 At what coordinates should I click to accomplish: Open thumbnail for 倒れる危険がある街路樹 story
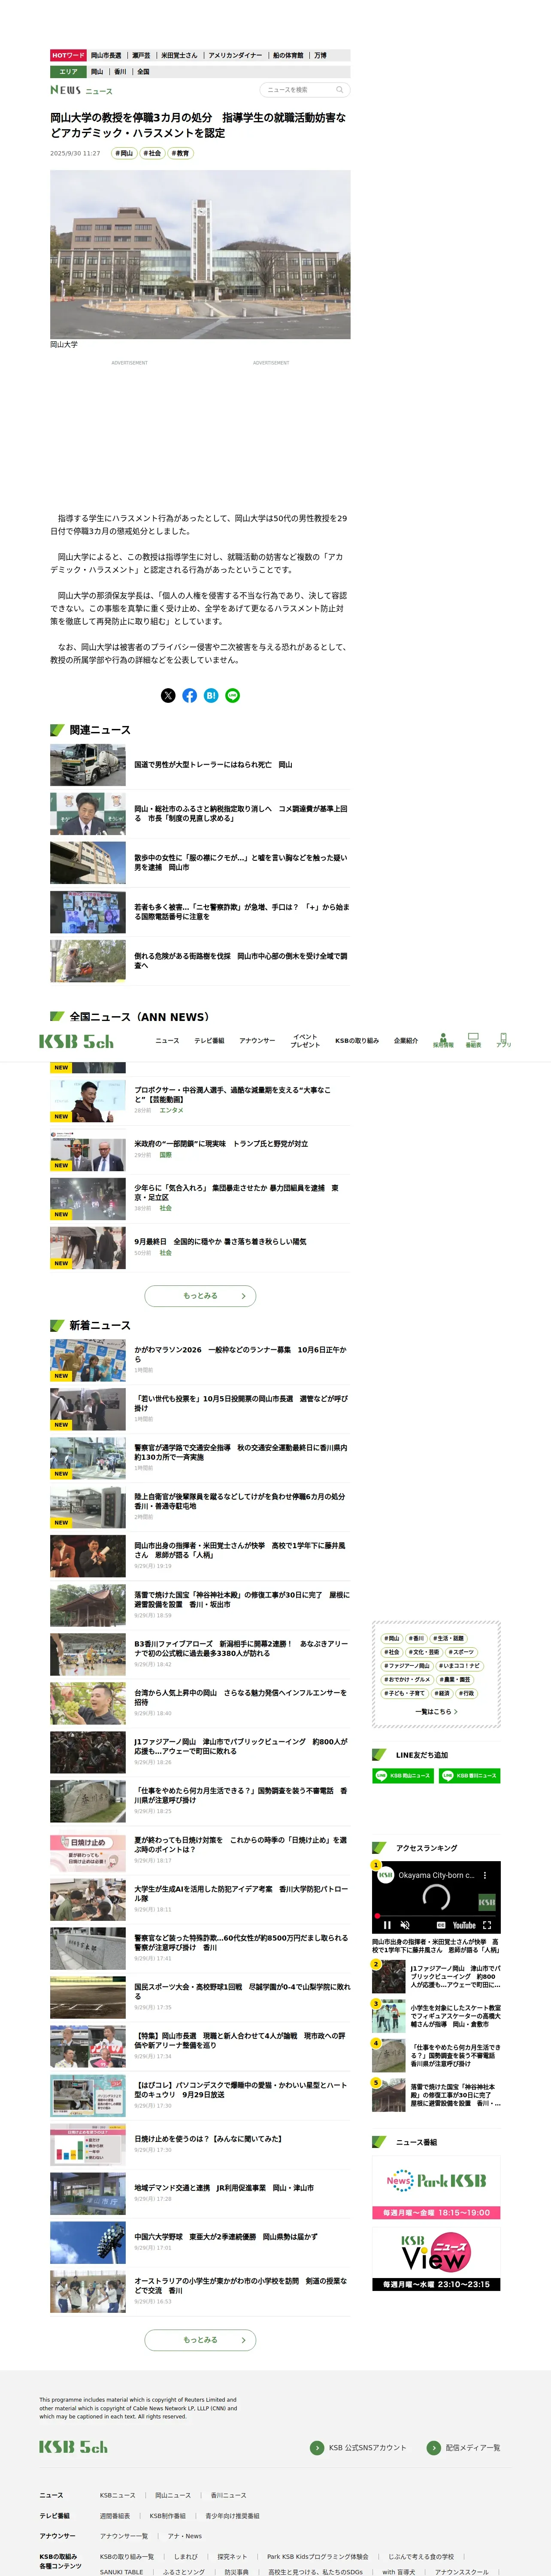point(88,961)
